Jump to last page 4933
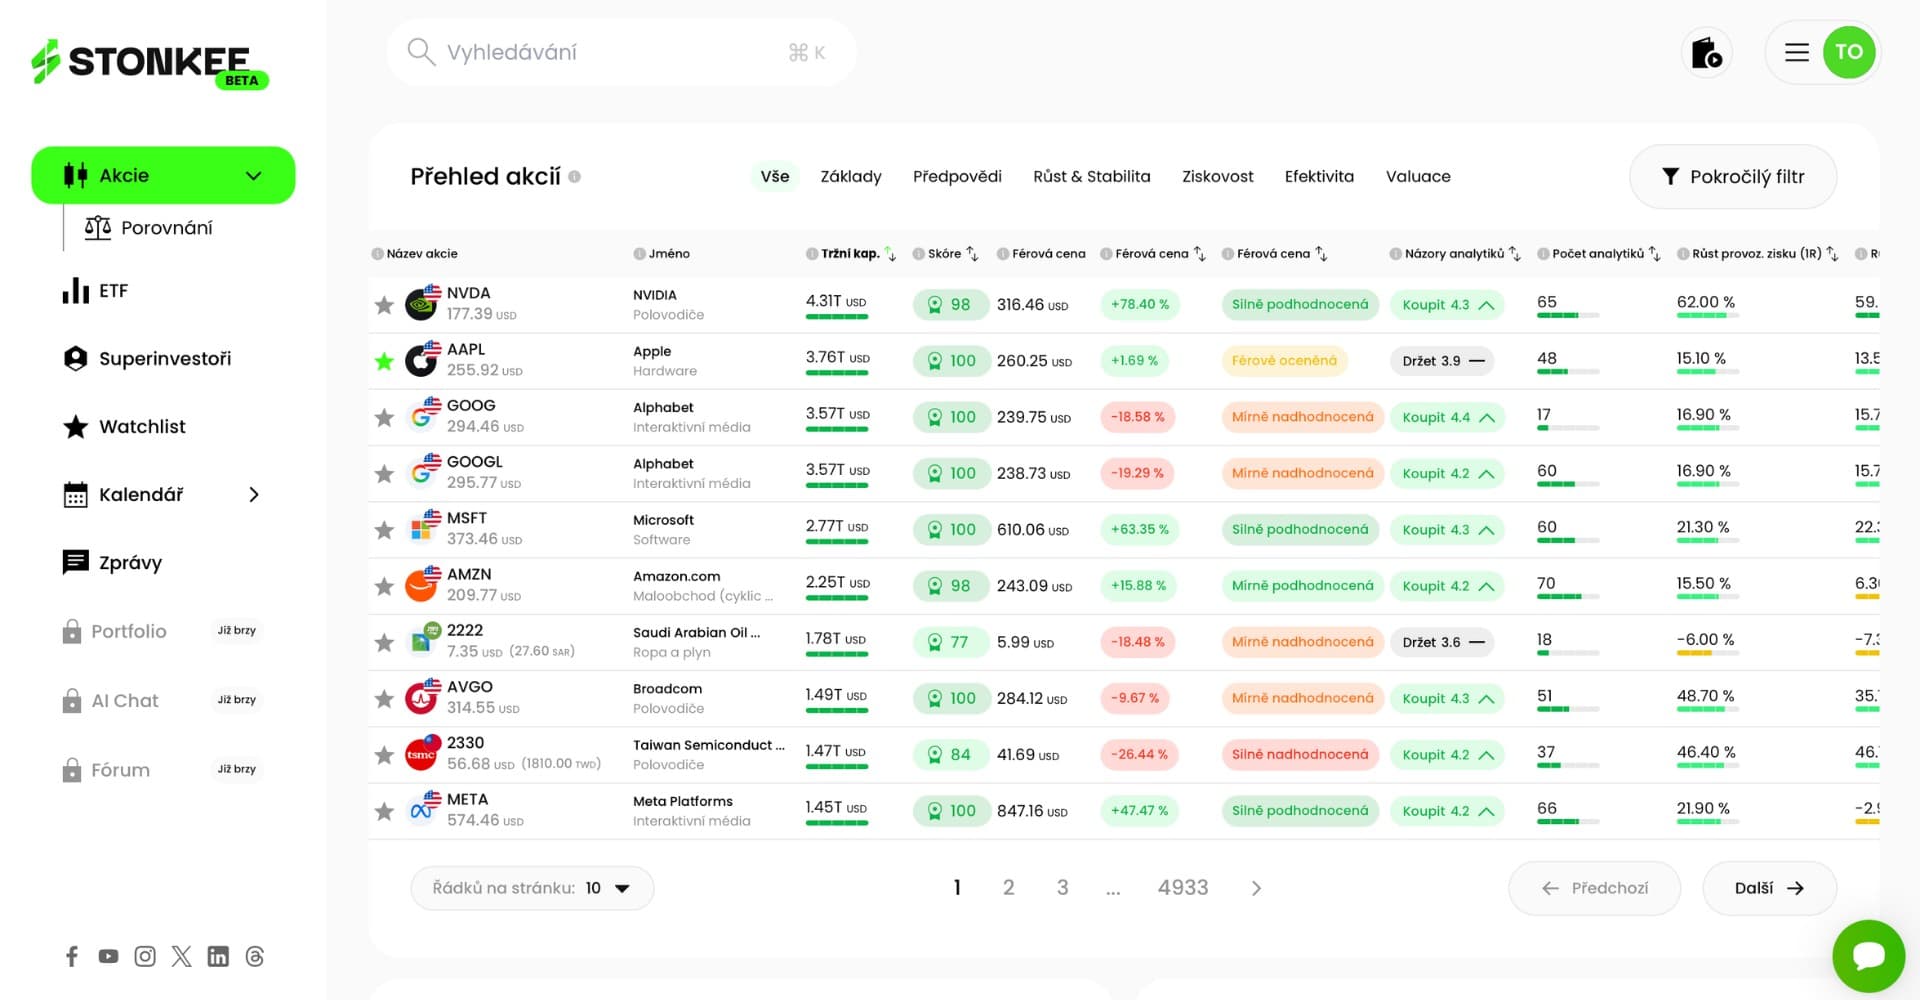Viewport: 1920px width, 1000px height. click(x=1183, y=888)
